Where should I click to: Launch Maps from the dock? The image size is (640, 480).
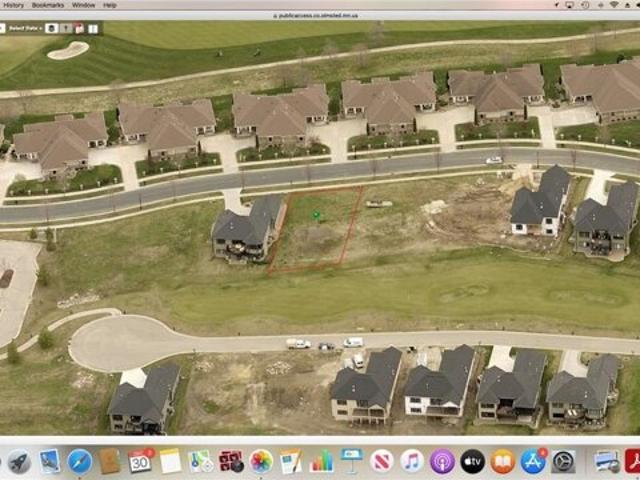click(x=201, y=461)
